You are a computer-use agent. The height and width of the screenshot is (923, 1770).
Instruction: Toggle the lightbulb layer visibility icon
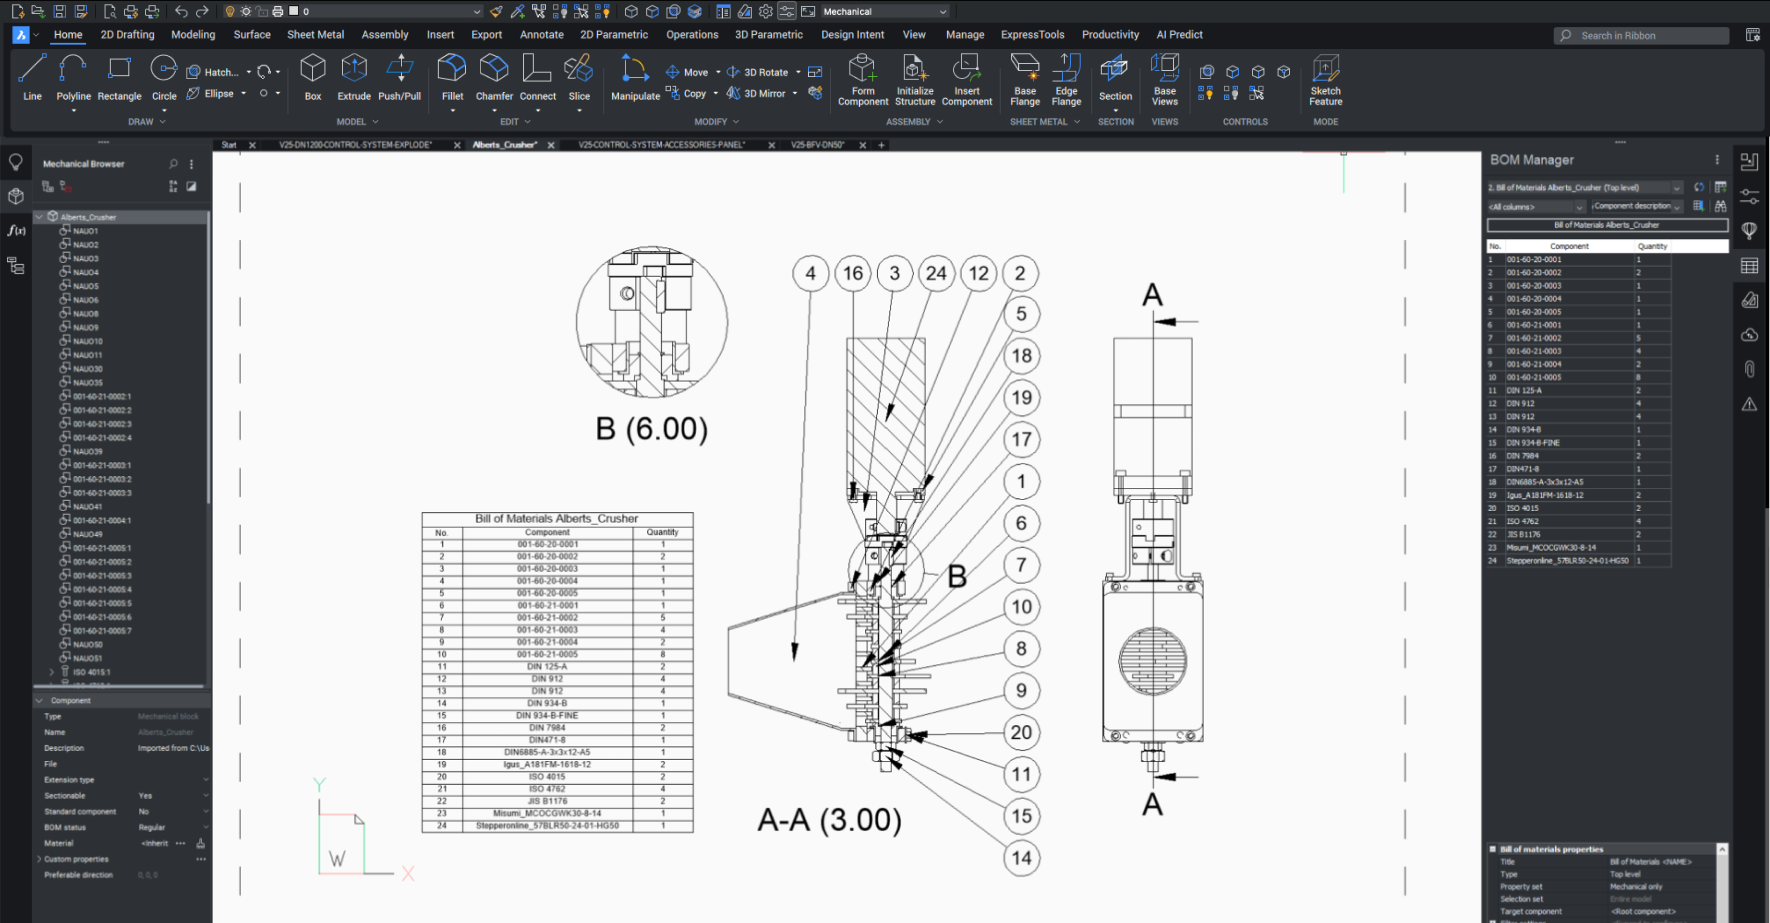(x=230, y=11)
